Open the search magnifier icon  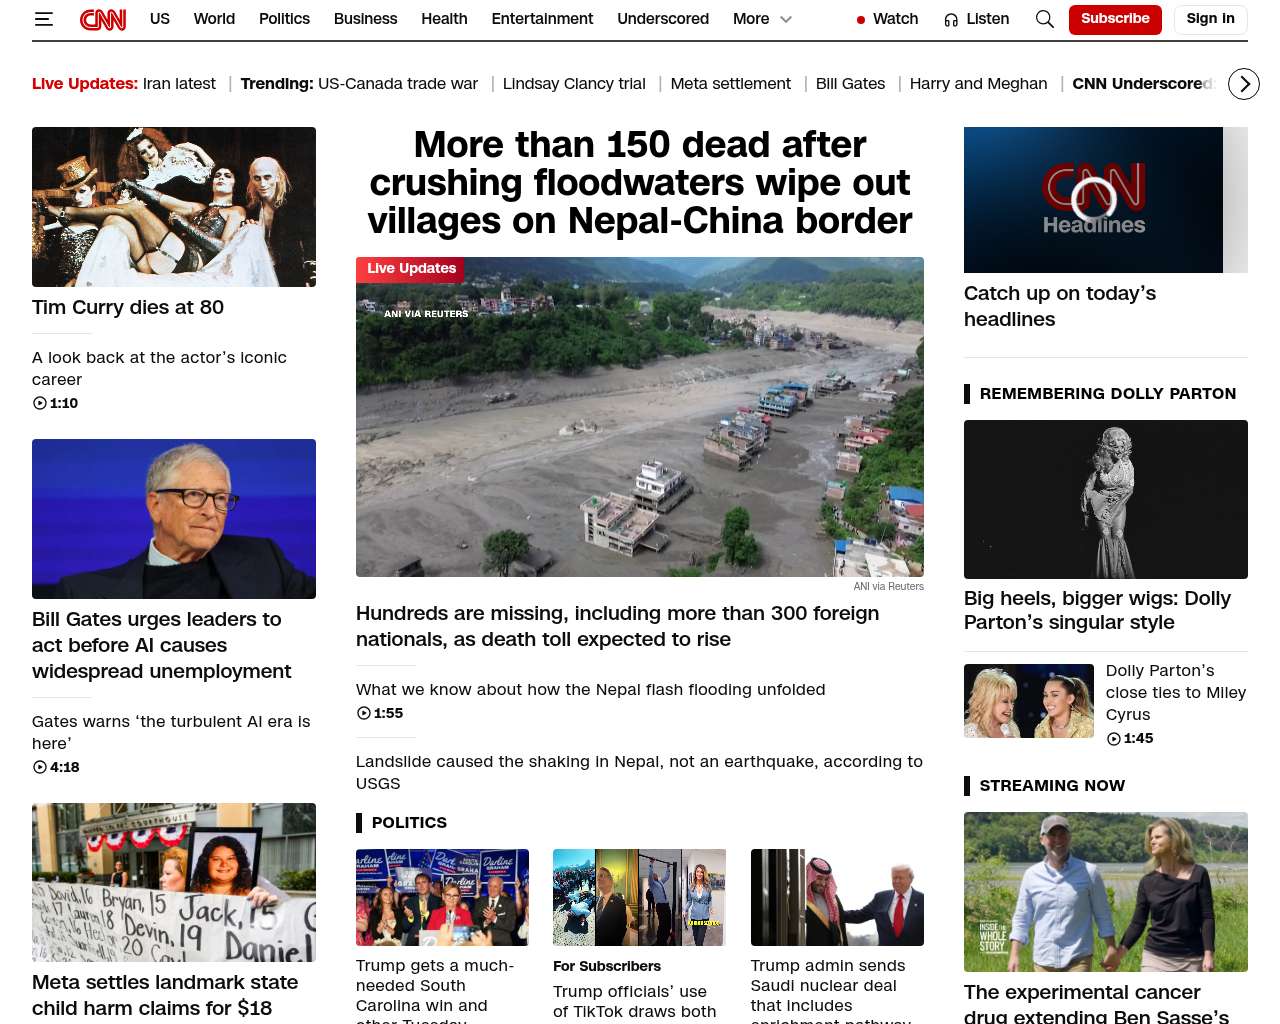point(1045,19)
